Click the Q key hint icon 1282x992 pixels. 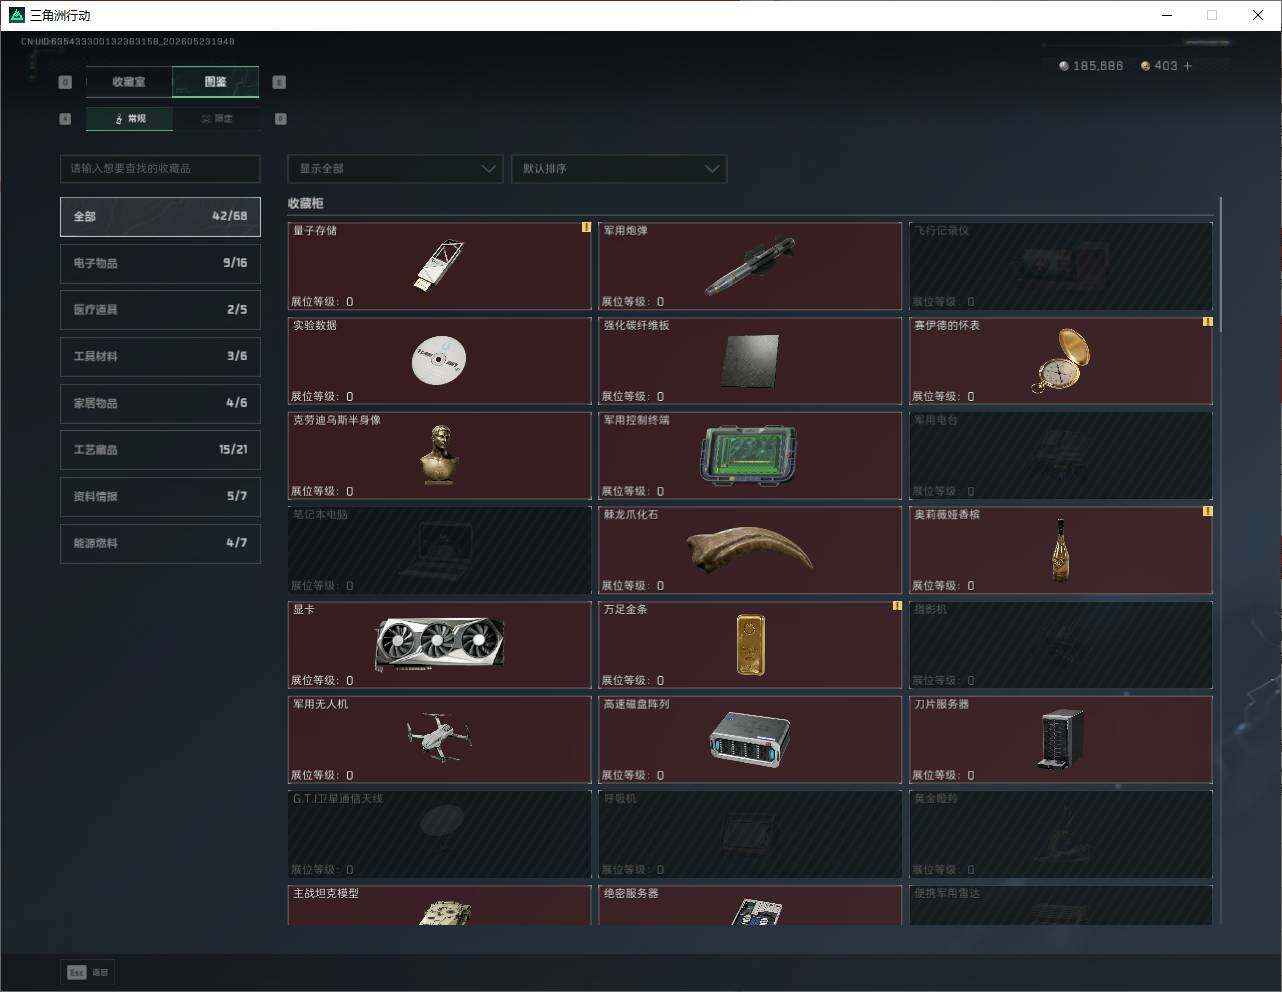coord(65,82)
